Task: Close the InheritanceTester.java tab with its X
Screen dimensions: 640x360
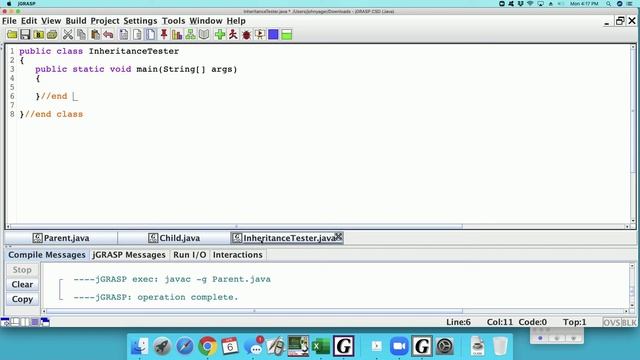Action: pos(339,236)
